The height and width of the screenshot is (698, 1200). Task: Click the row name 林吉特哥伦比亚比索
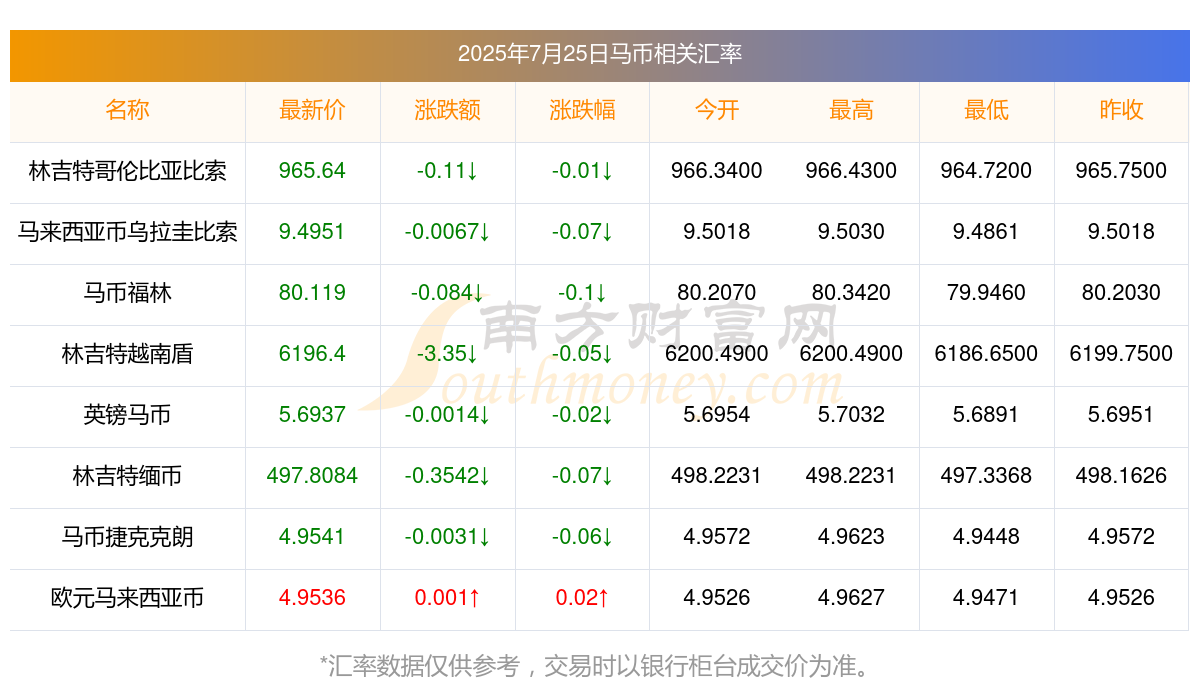(127, 171)
